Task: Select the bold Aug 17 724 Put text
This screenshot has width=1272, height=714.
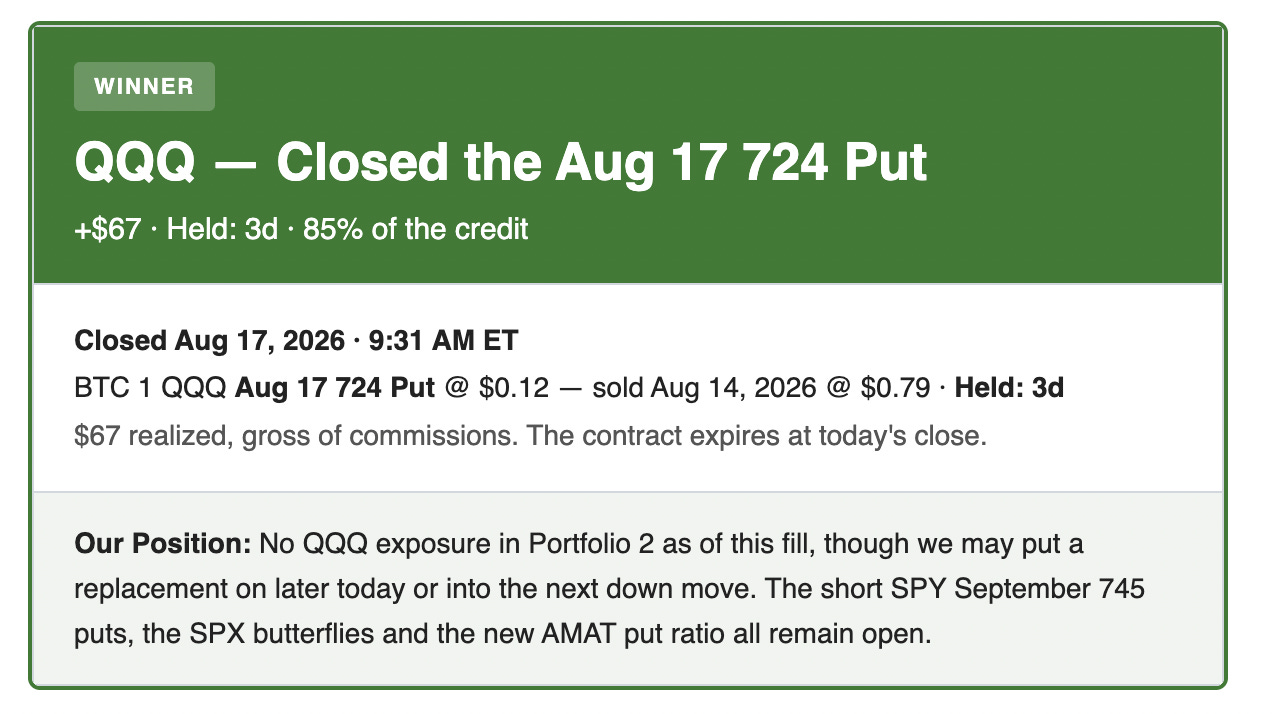Action: click(x=335, y=388)
